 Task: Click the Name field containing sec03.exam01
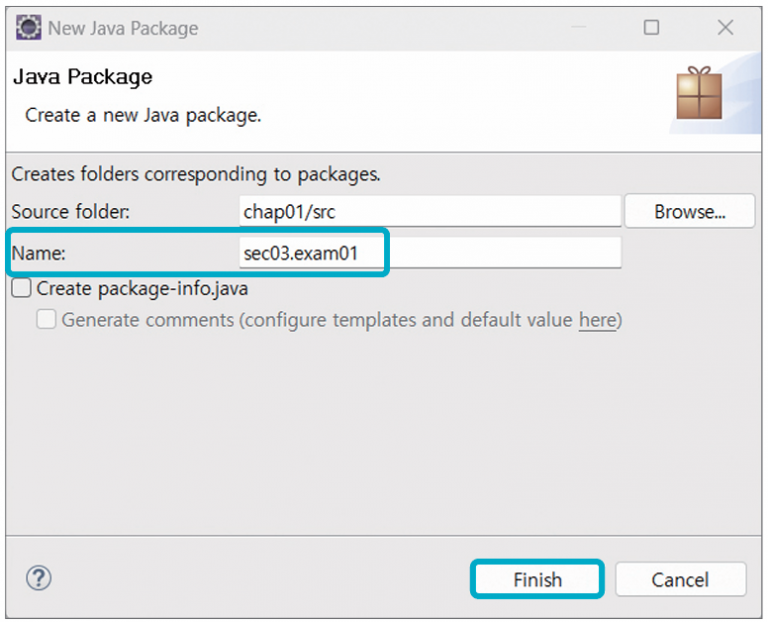click(x=430, y=254)
